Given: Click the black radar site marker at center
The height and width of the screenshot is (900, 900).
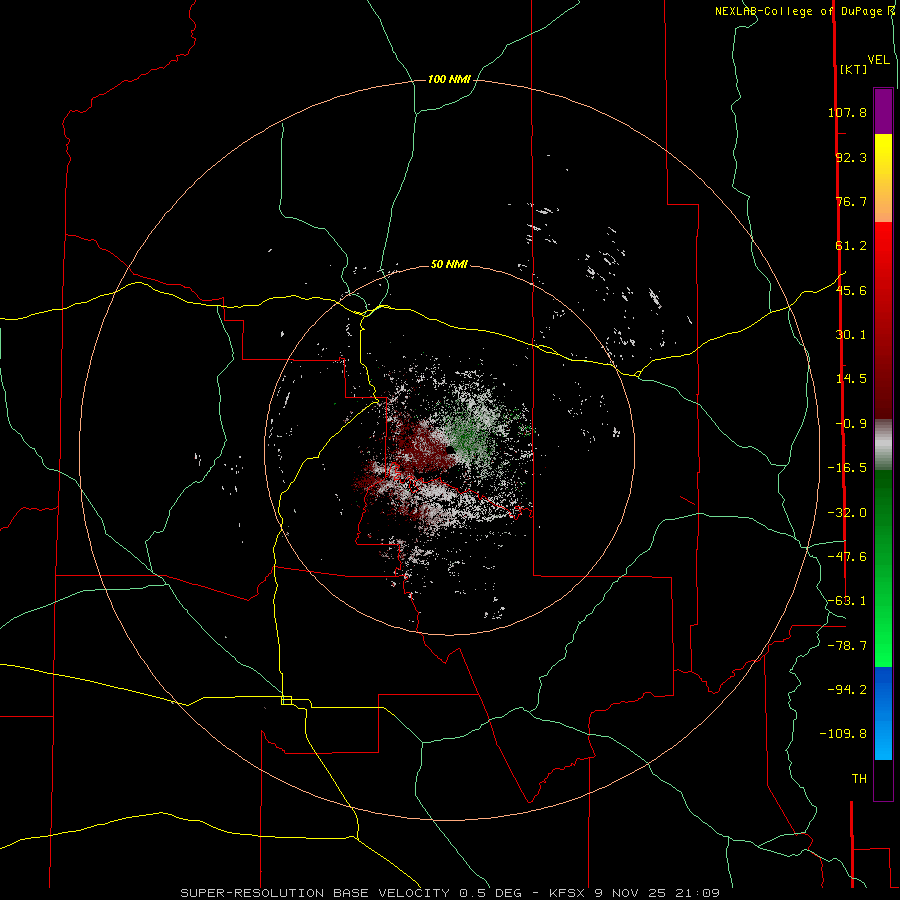Looking at the screenshot, I should 451,449.
